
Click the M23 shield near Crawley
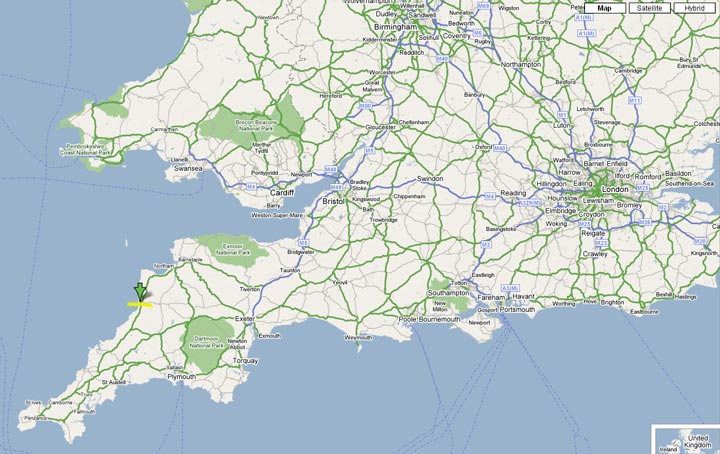tap(601, 243)
